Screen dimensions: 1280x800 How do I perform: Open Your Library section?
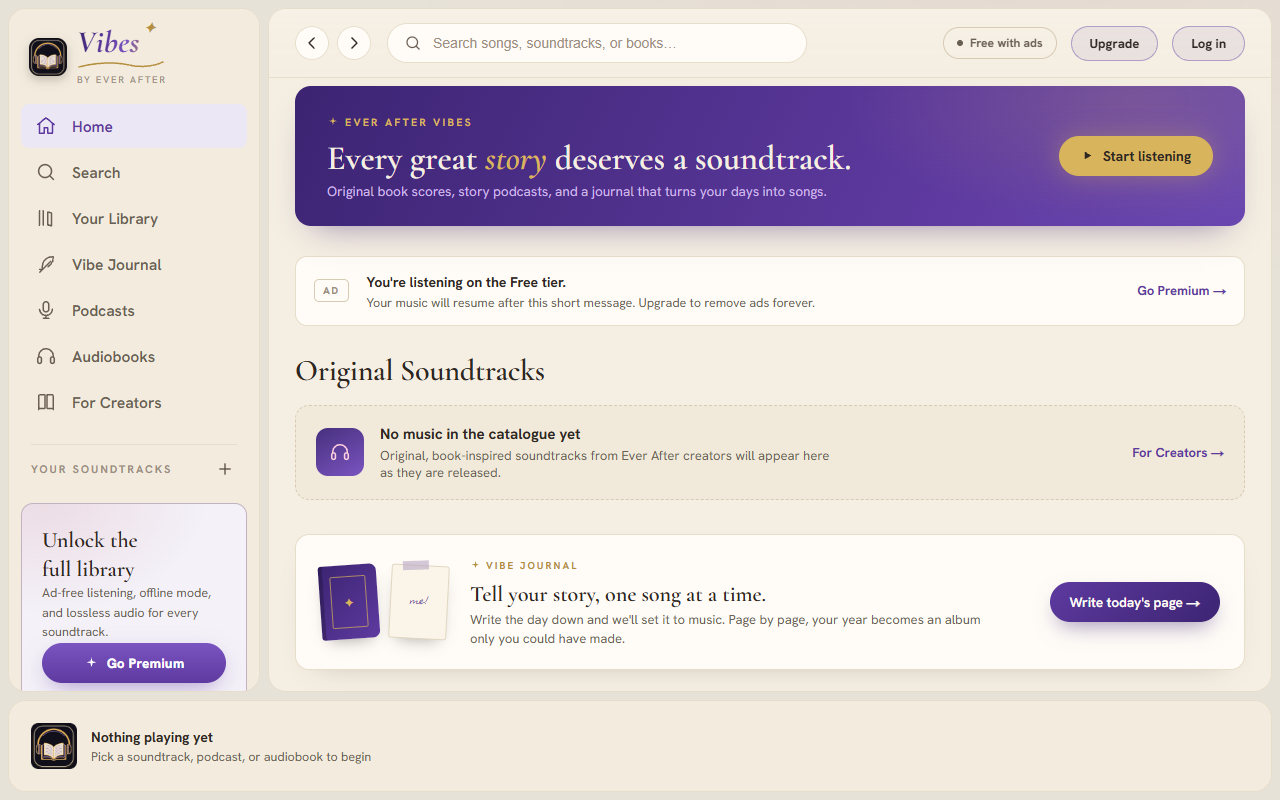point(134,218)
